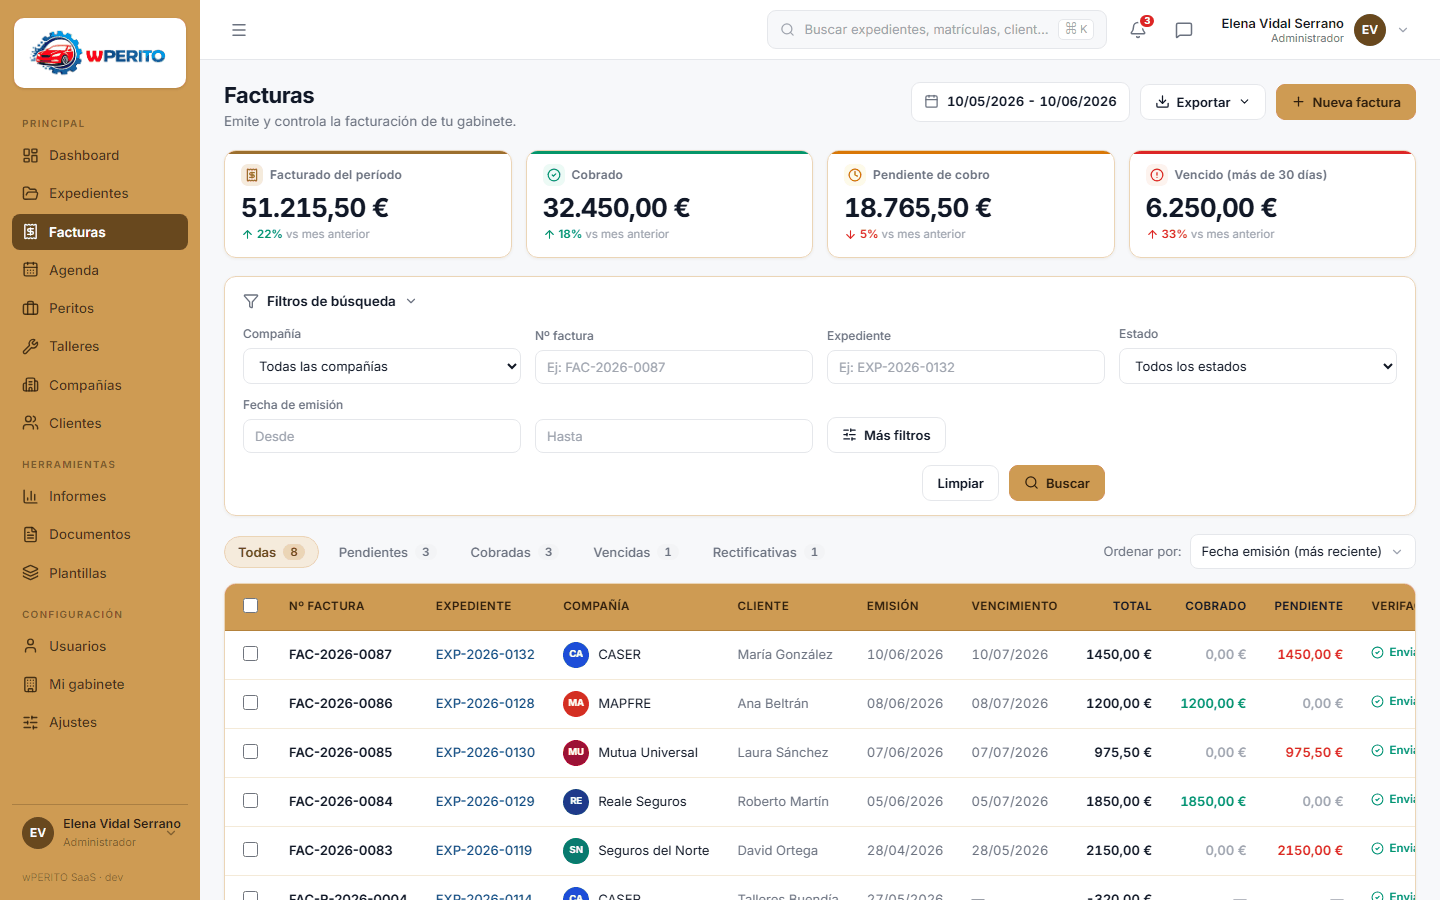Screen dimensions: 1440x900
Task: Click the Usuarios person icon
Action: (x=31, y=646)
